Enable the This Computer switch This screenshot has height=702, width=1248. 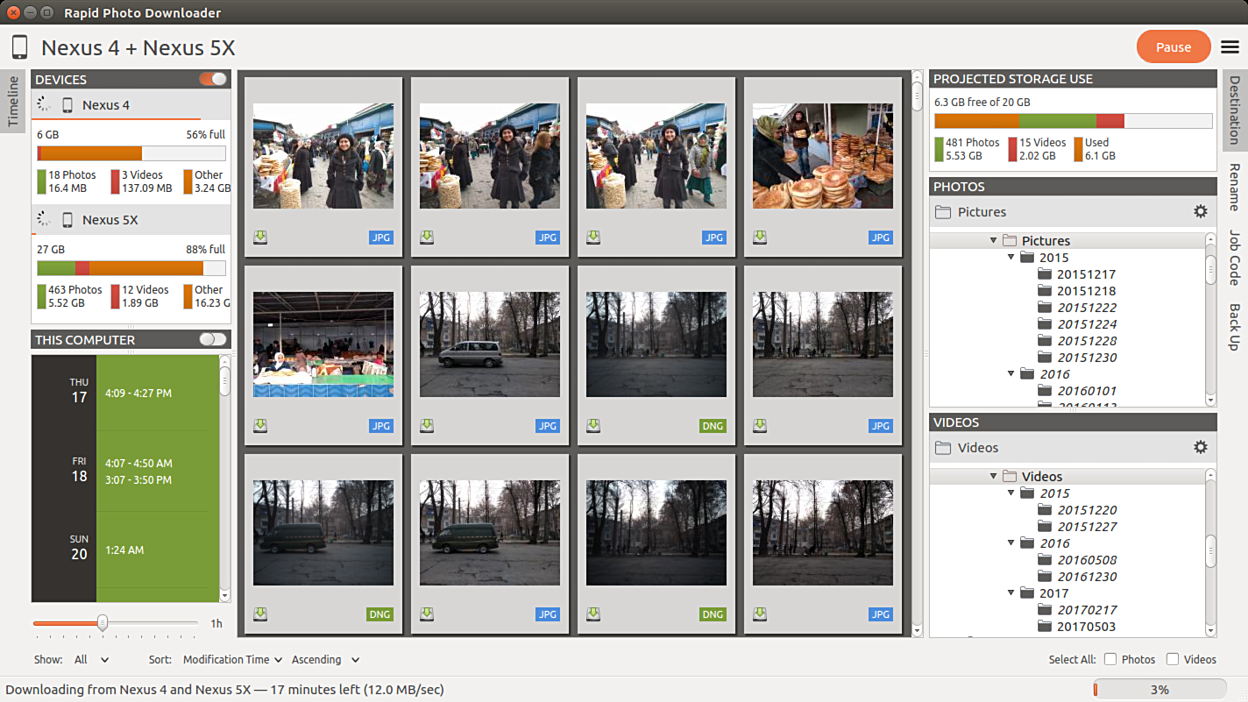(x=213, y=339)
